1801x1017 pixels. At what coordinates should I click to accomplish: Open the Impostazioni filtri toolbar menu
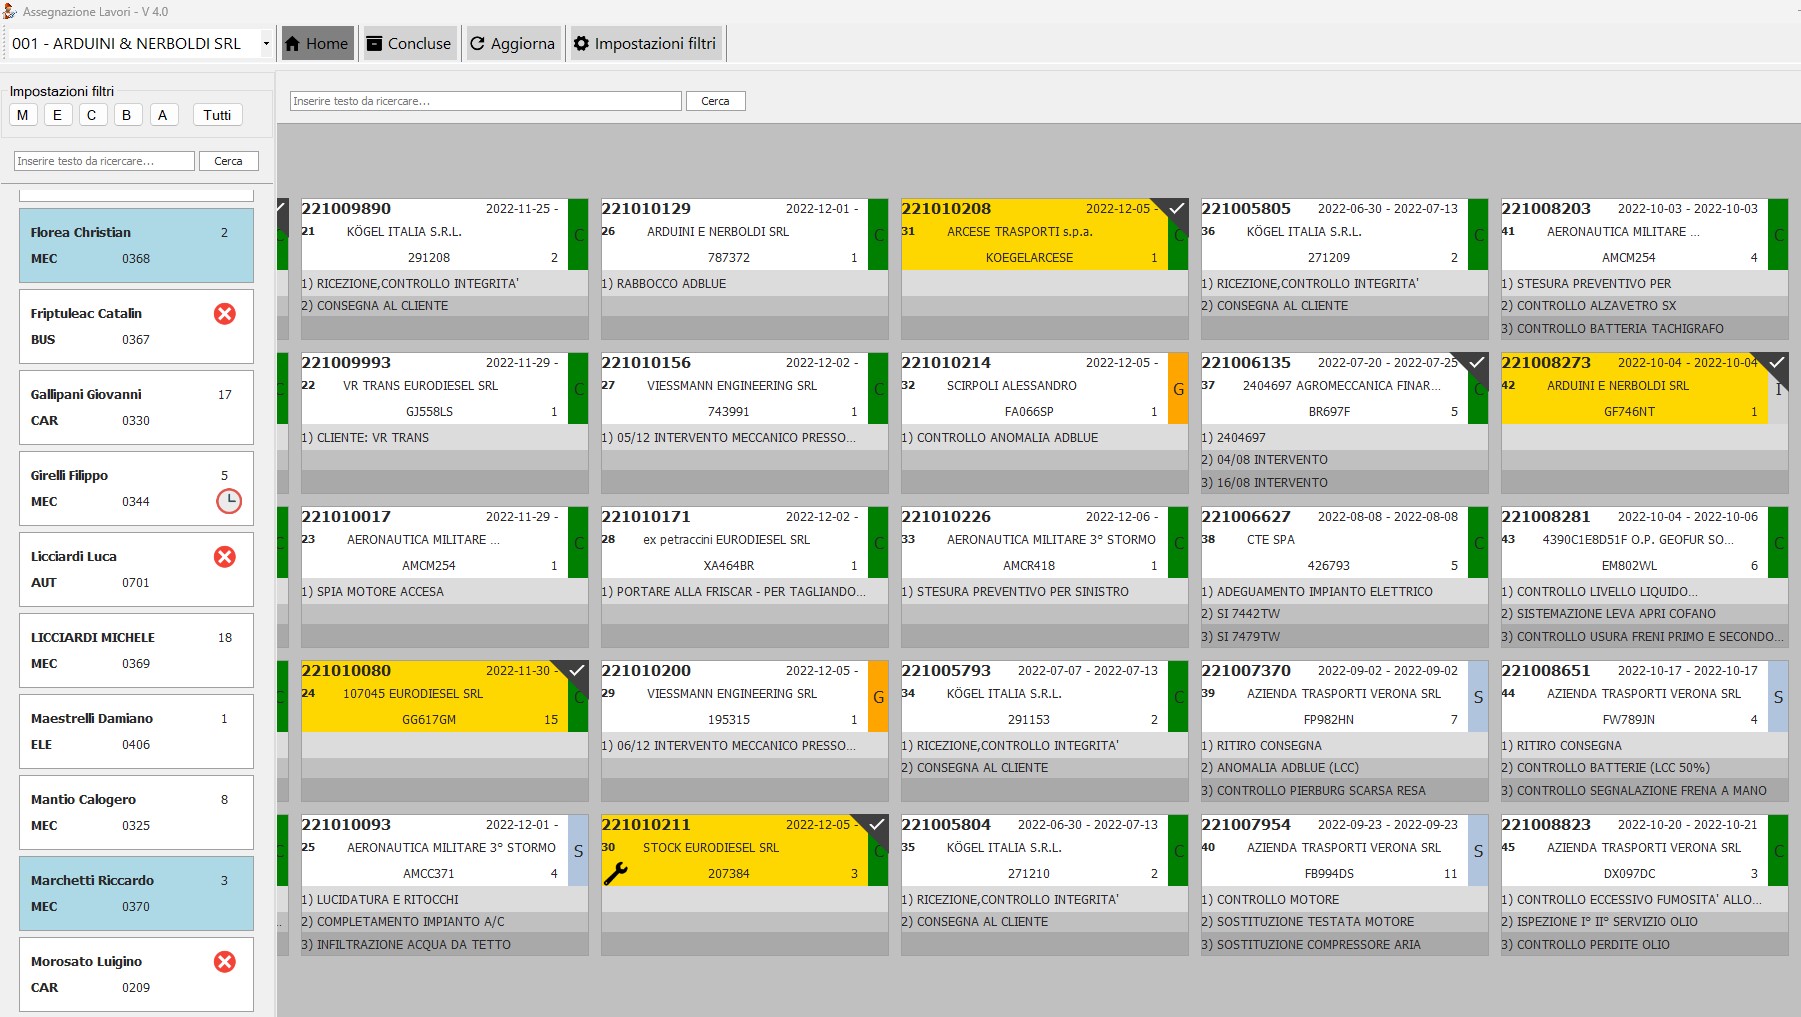(645, 44)
